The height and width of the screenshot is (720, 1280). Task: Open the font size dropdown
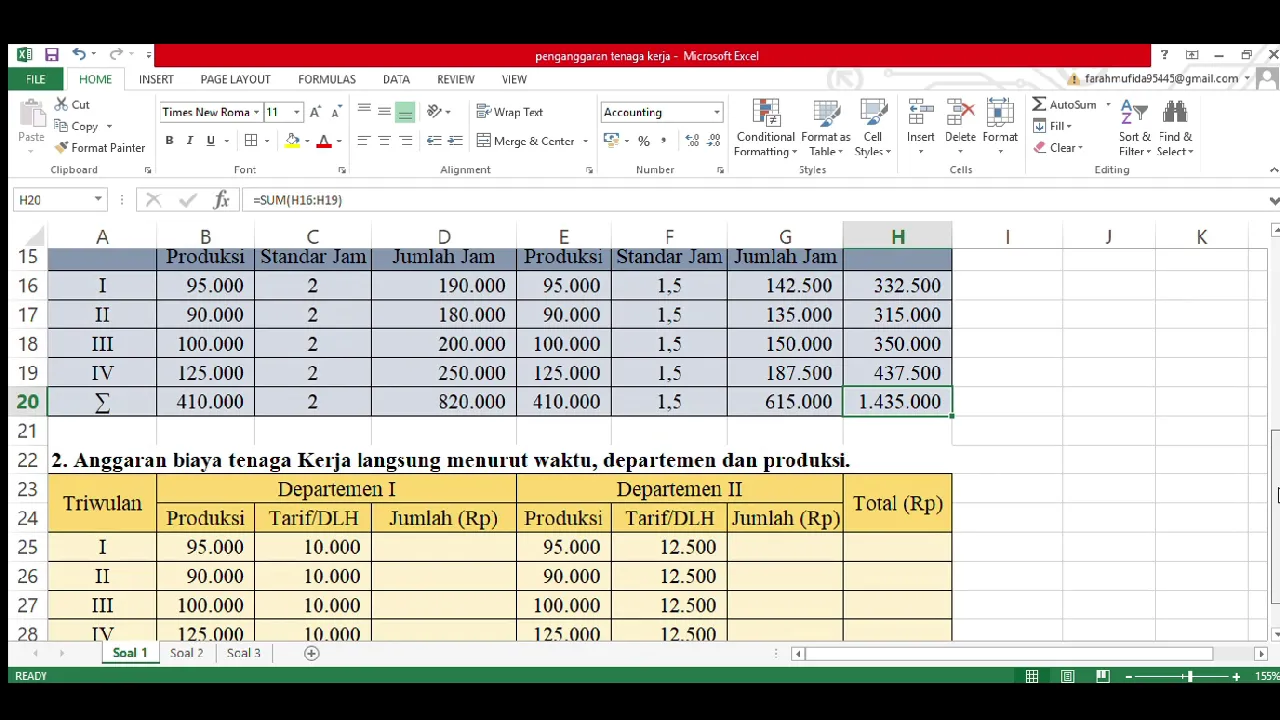pyautogui.click(x=297, y=112)
